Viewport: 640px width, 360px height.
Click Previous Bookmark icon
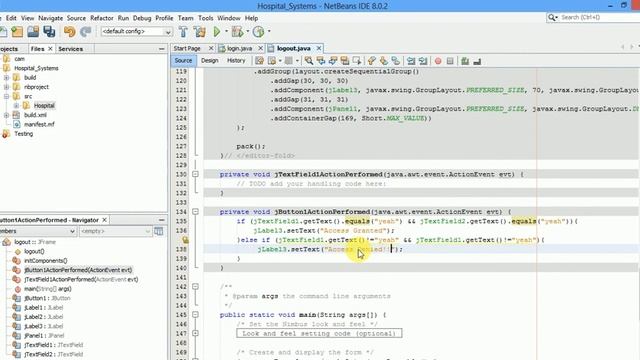coord(371,61)
